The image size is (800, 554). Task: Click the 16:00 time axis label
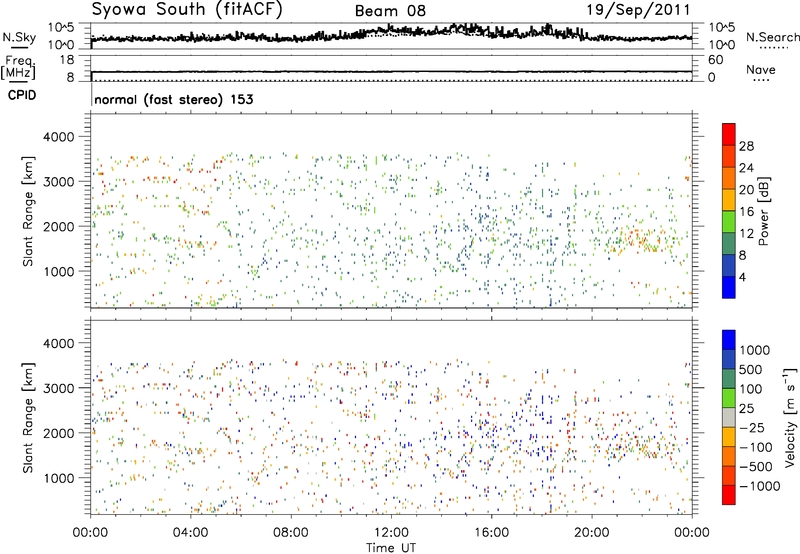pyautogui.click(x=491, y=533)
